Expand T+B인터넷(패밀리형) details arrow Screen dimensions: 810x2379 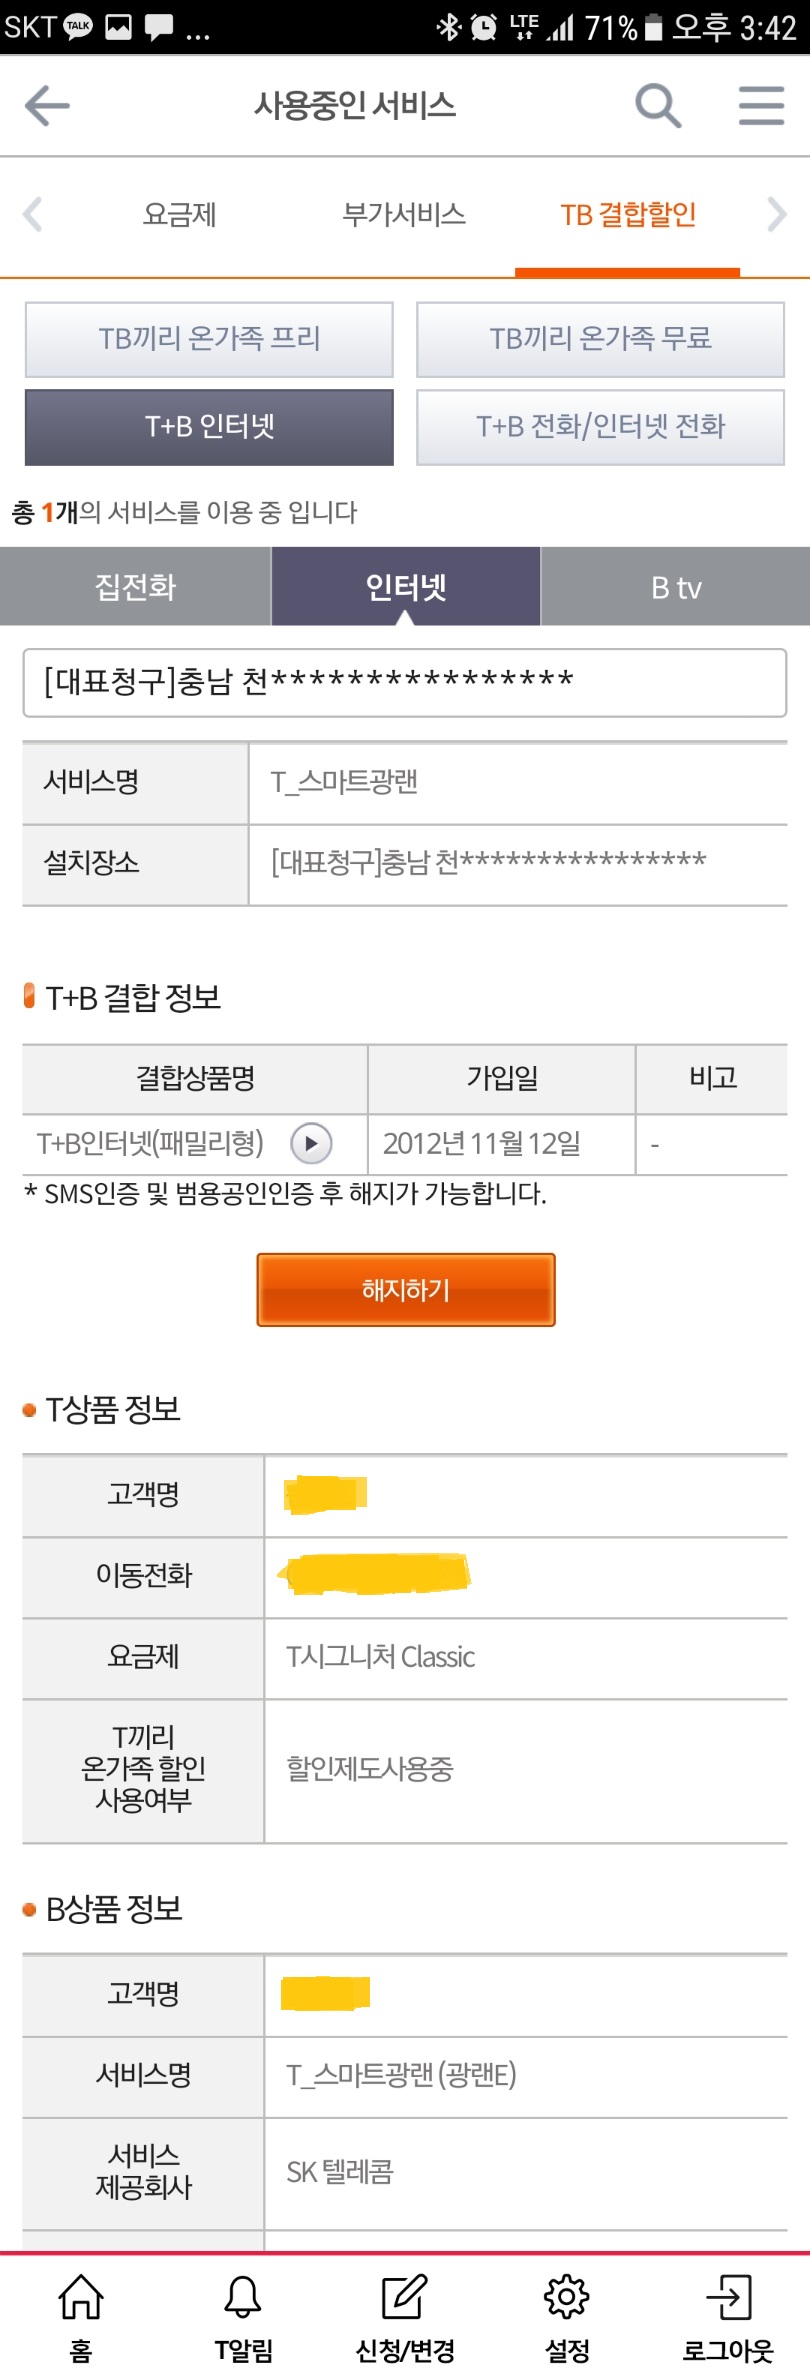click(x=311, y=1143)
